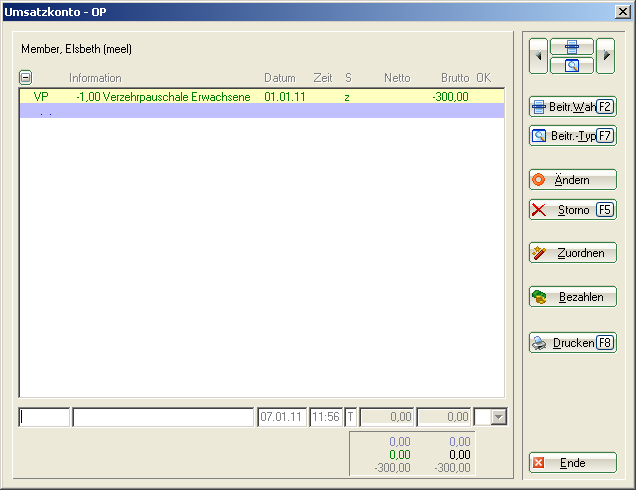This screenshot has height=490, width=636.
Task: Click the Ende button
Action: click(573, 463)
